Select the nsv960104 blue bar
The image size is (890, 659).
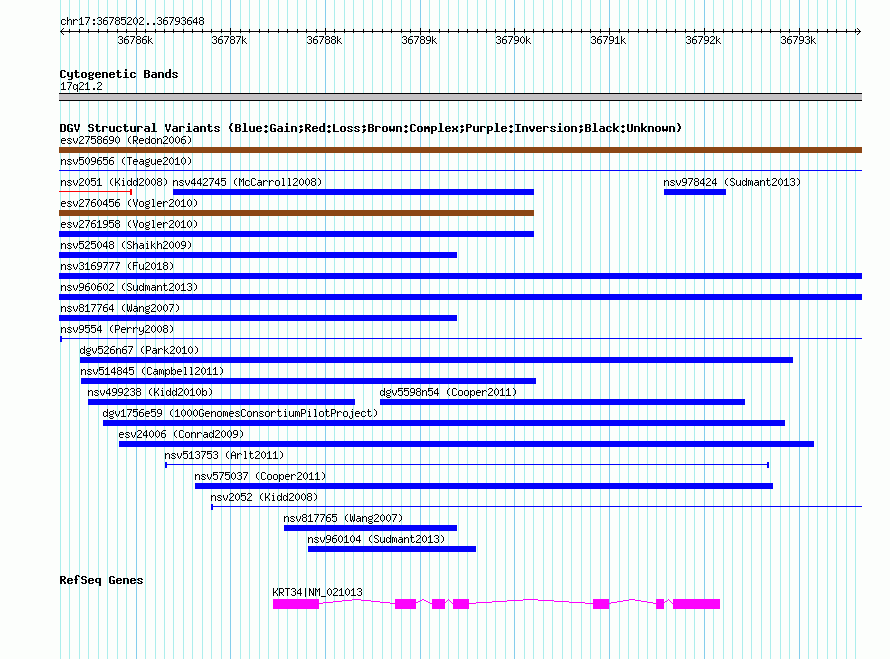click(392, 549)
